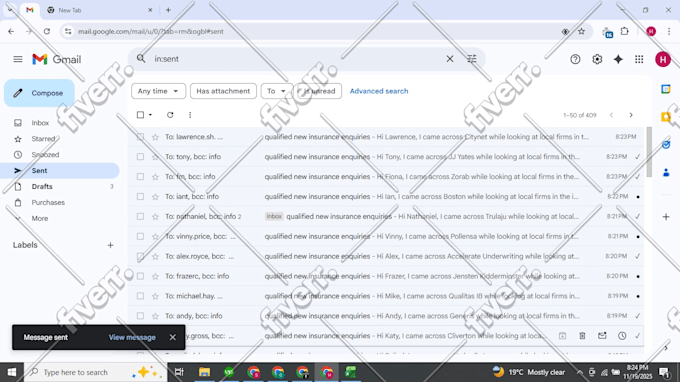This screenshot has width=680, height=382.
Task: Clear the search with the X icon
Action: [450, 59]
